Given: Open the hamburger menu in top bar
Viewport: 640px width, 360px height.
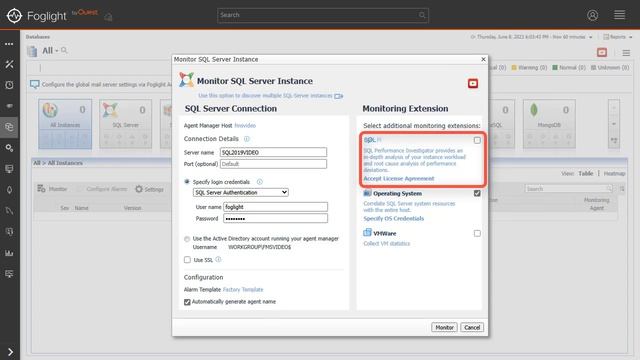Looking at the screenshot, I should tap(619, 15).
